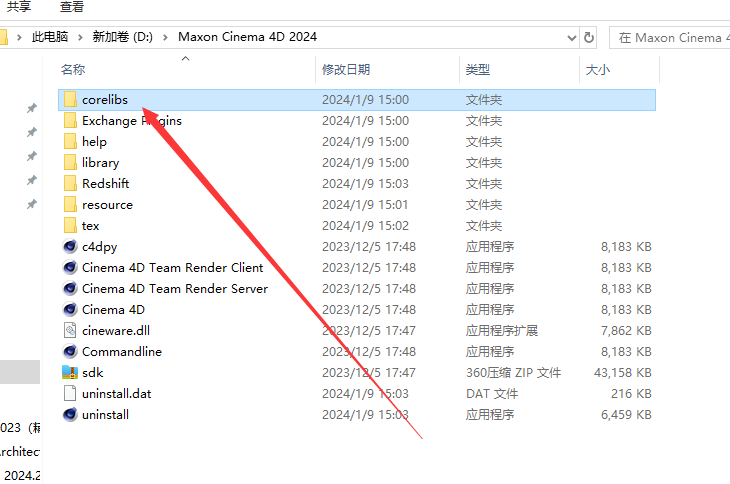
Task: Click the Commandline application icon
Action: click(70, 351)
